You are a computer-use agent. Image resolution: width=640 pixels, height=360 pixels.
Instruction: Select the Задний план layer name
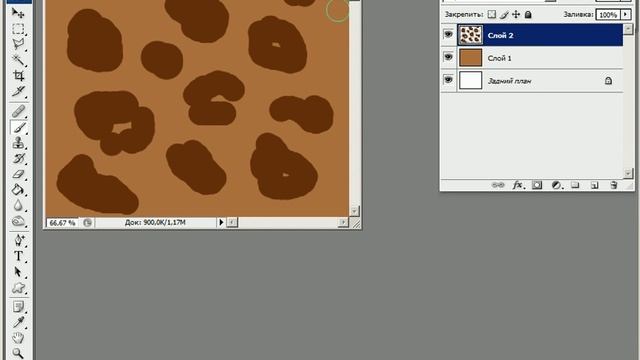point(509,81)
